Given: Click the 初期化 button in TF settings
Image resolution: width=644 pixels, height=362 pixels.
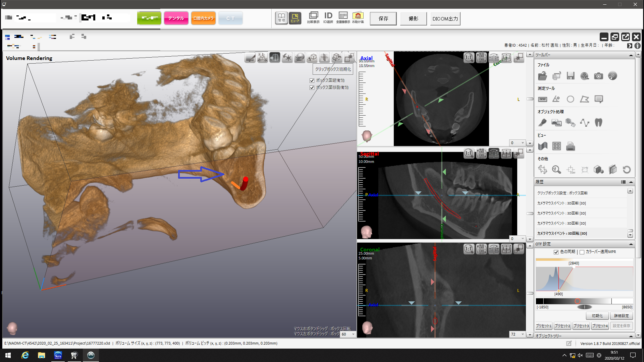Looking at the screenshot, I should click(597, 316).
